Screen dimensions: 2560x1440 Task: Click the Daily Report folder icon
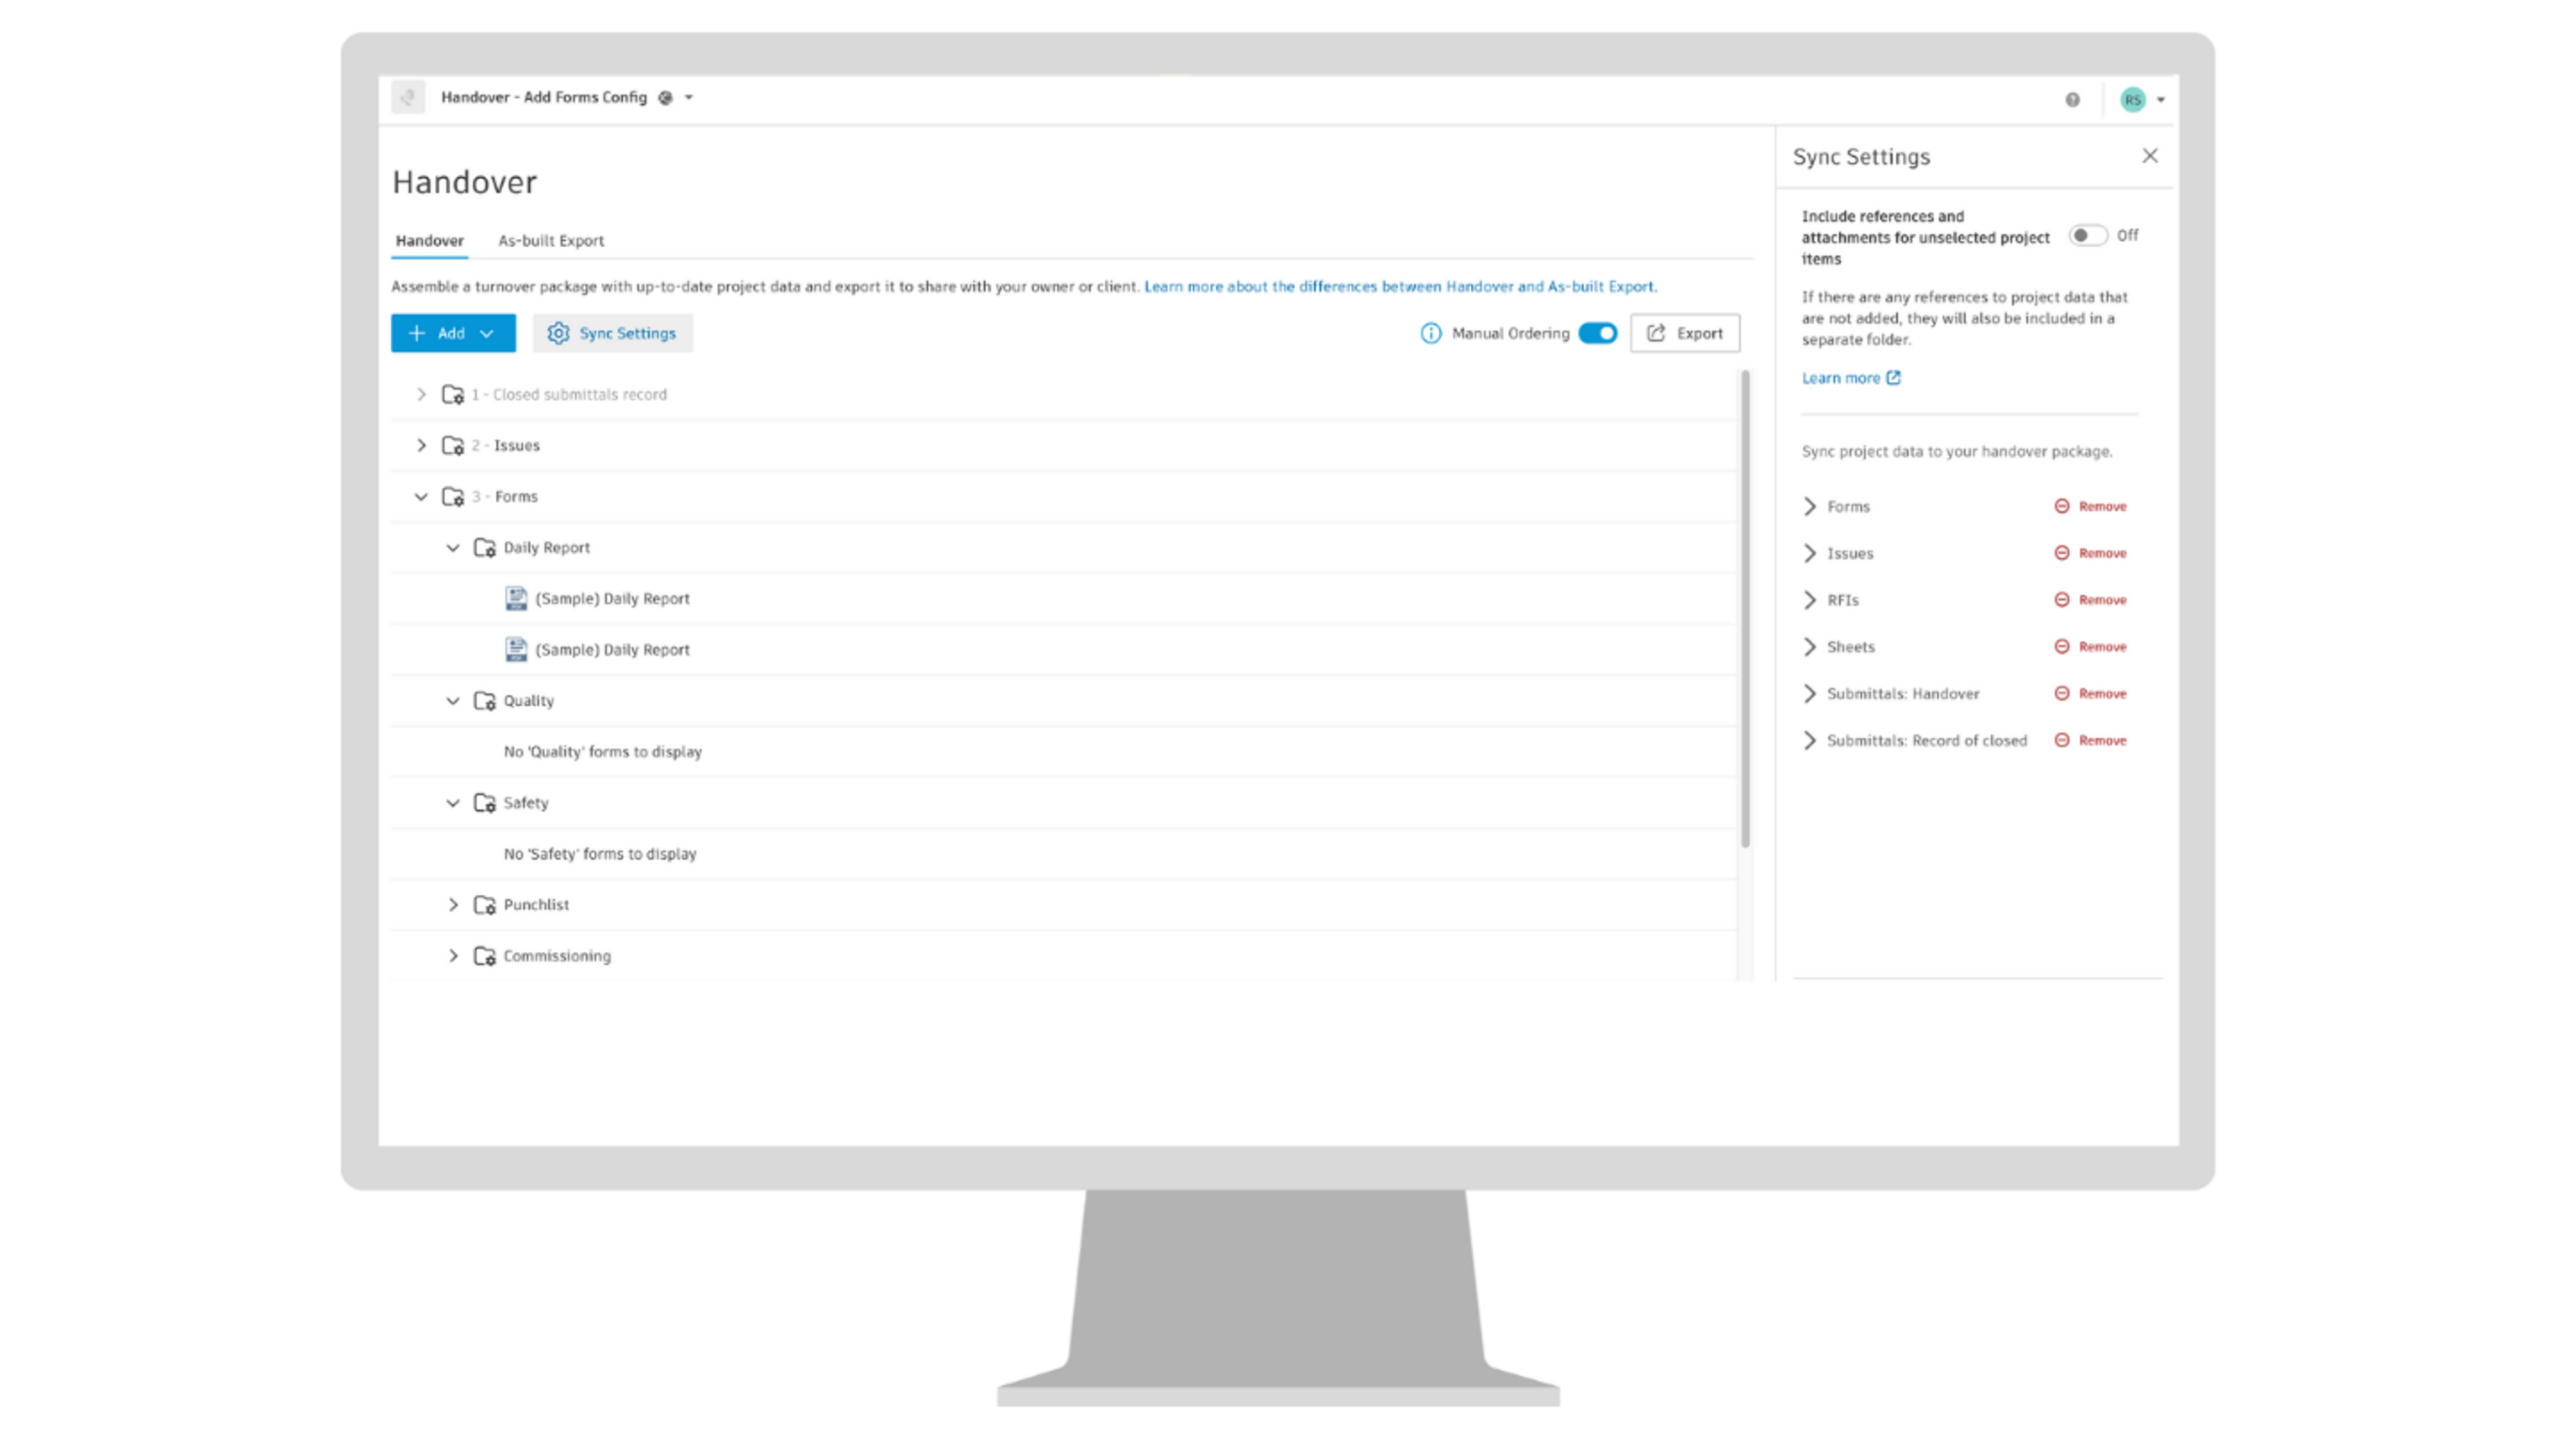pyautogui.click(x=485, y=547)
